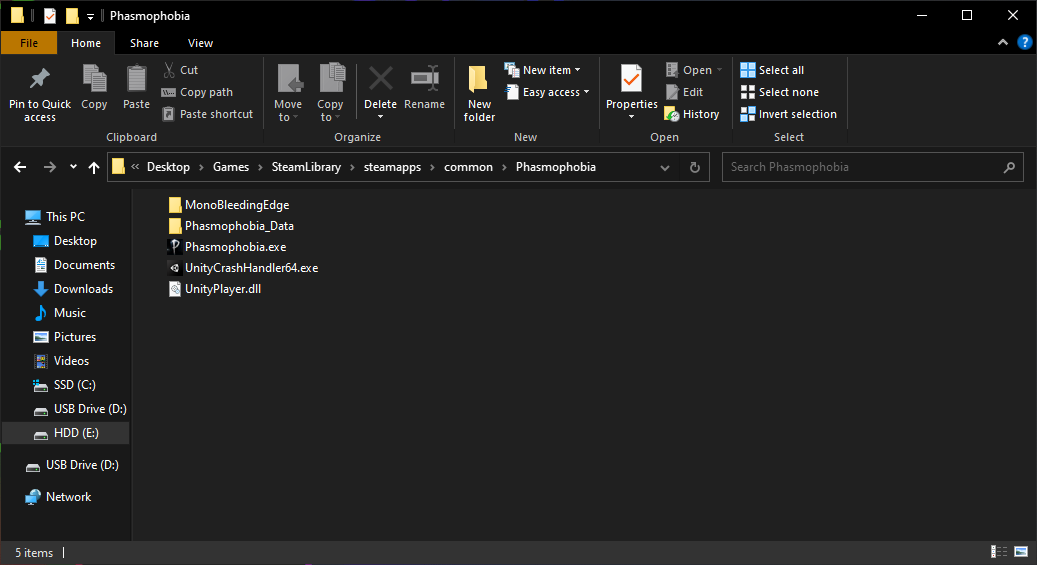Create a New folder

click(x=479, y=93)
